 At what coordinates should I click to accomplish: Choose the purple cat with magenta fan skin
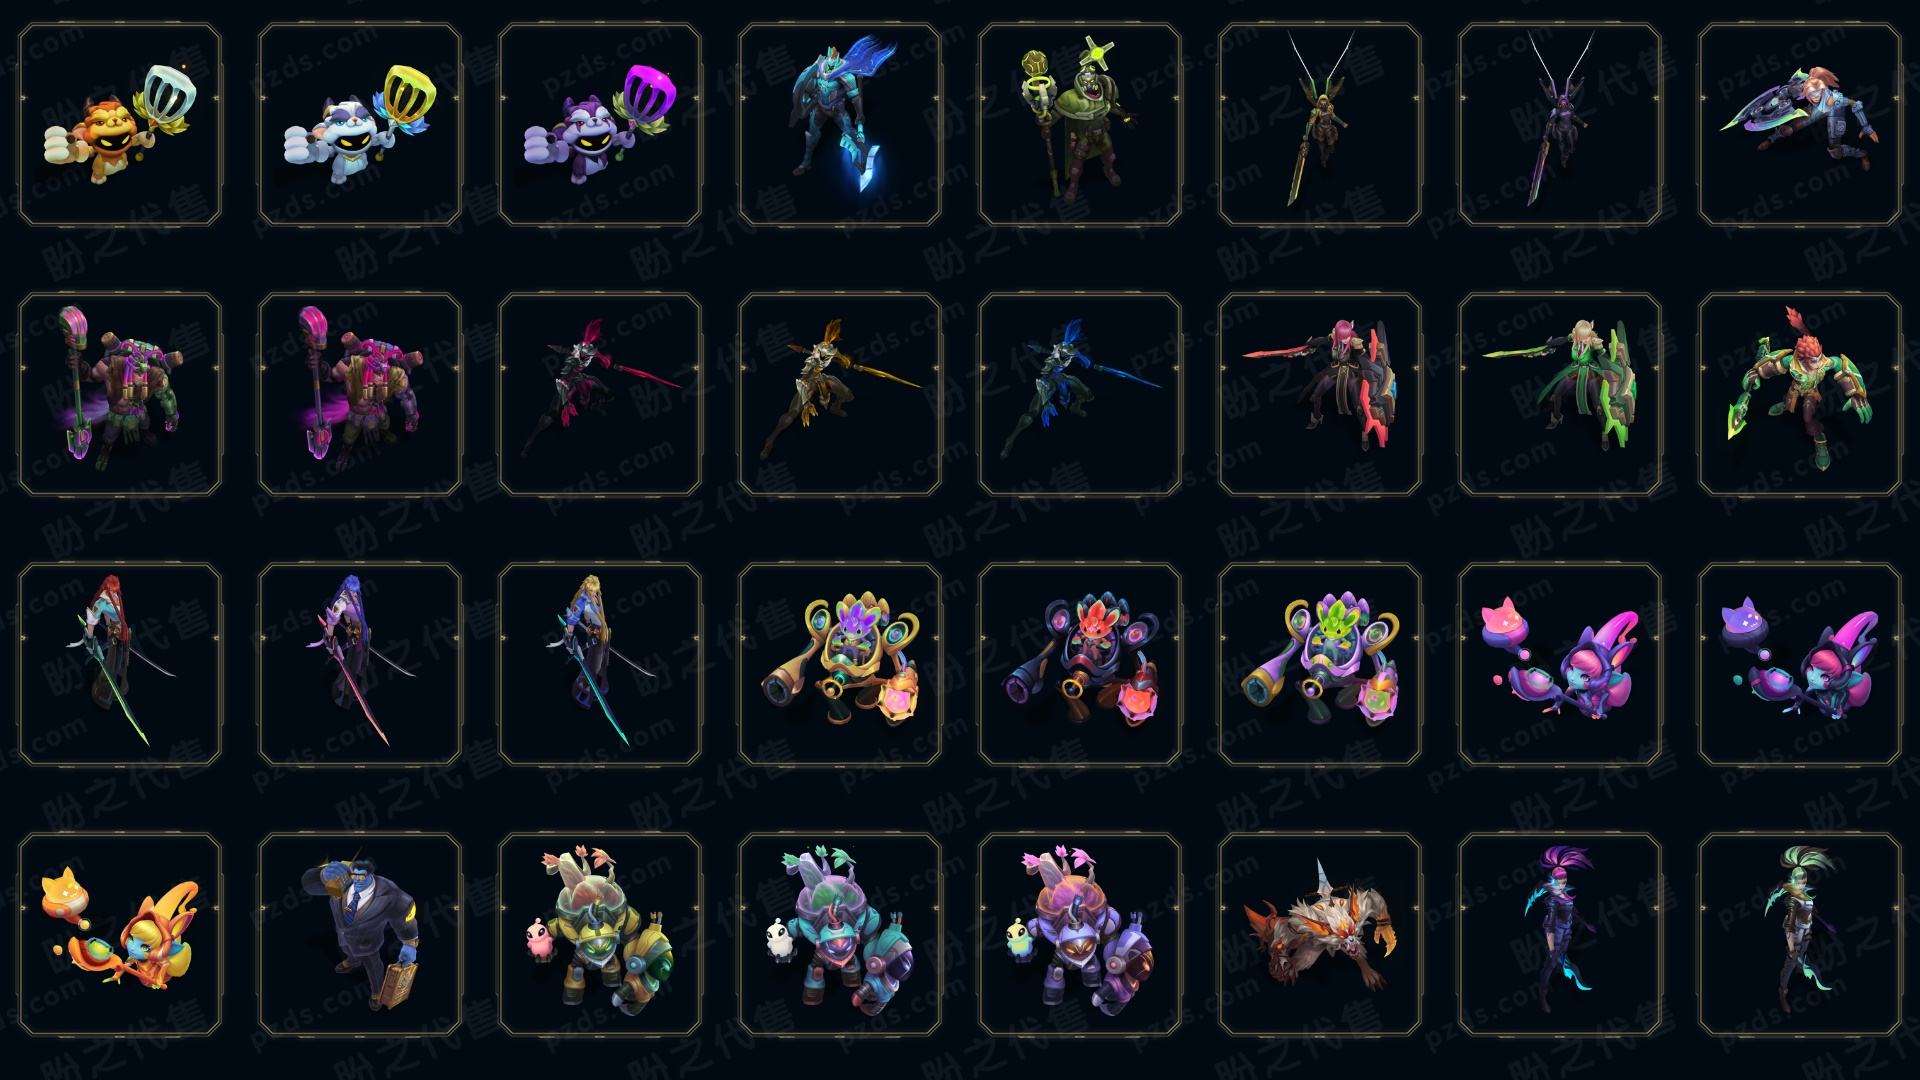click(600, 125)
